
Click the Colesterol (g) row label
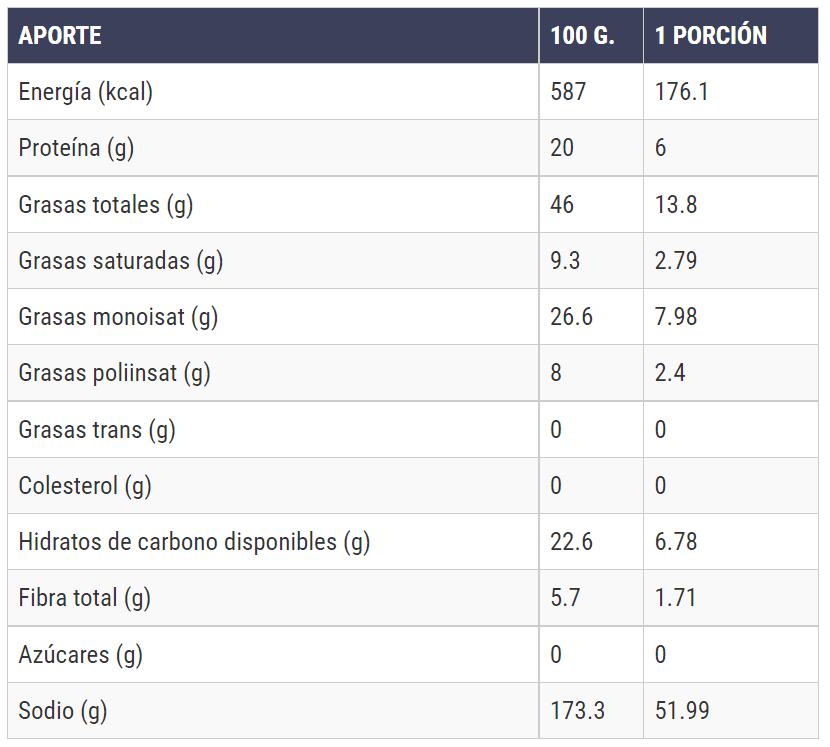coord(85,486)
